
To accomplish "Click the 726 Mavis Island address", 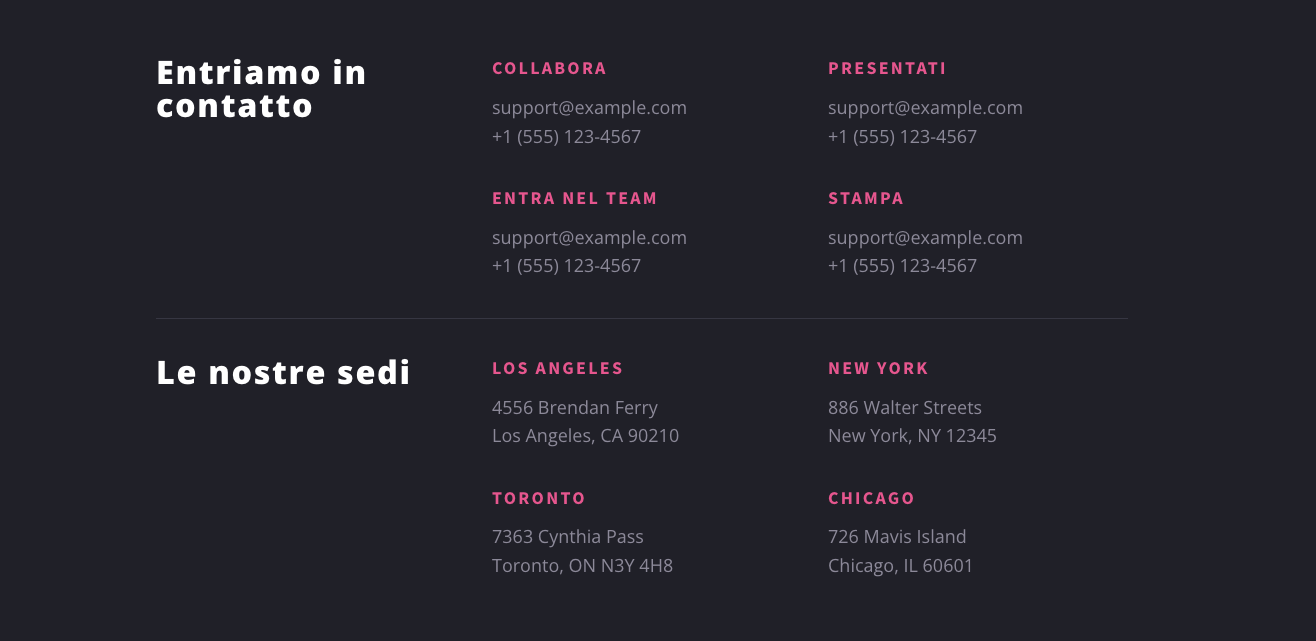I will (897, 537).
